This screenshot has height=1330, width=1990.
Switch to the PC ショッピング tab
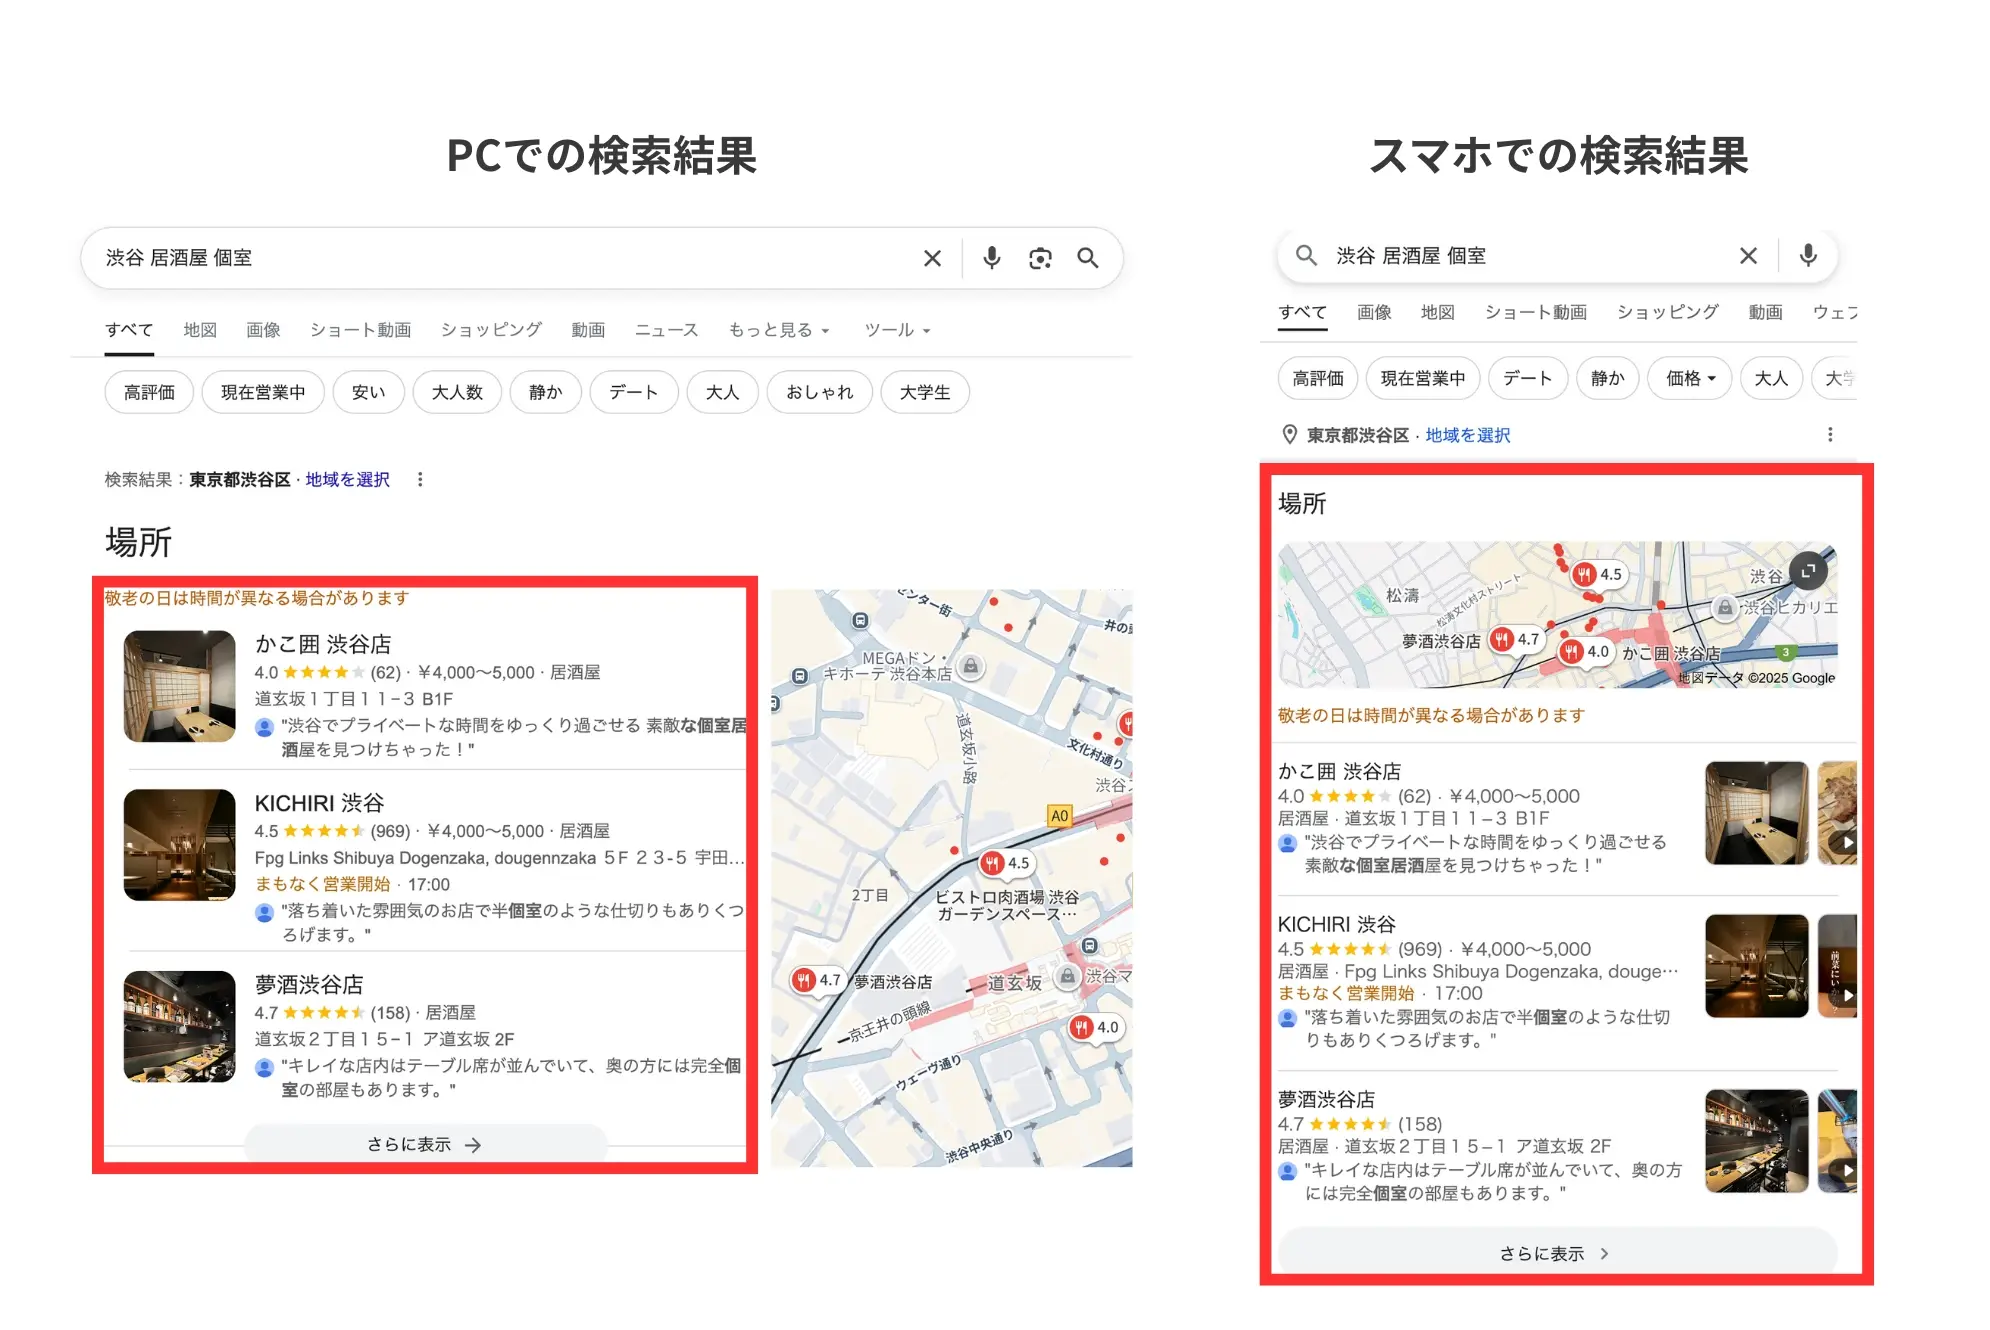tap(491, 330)
